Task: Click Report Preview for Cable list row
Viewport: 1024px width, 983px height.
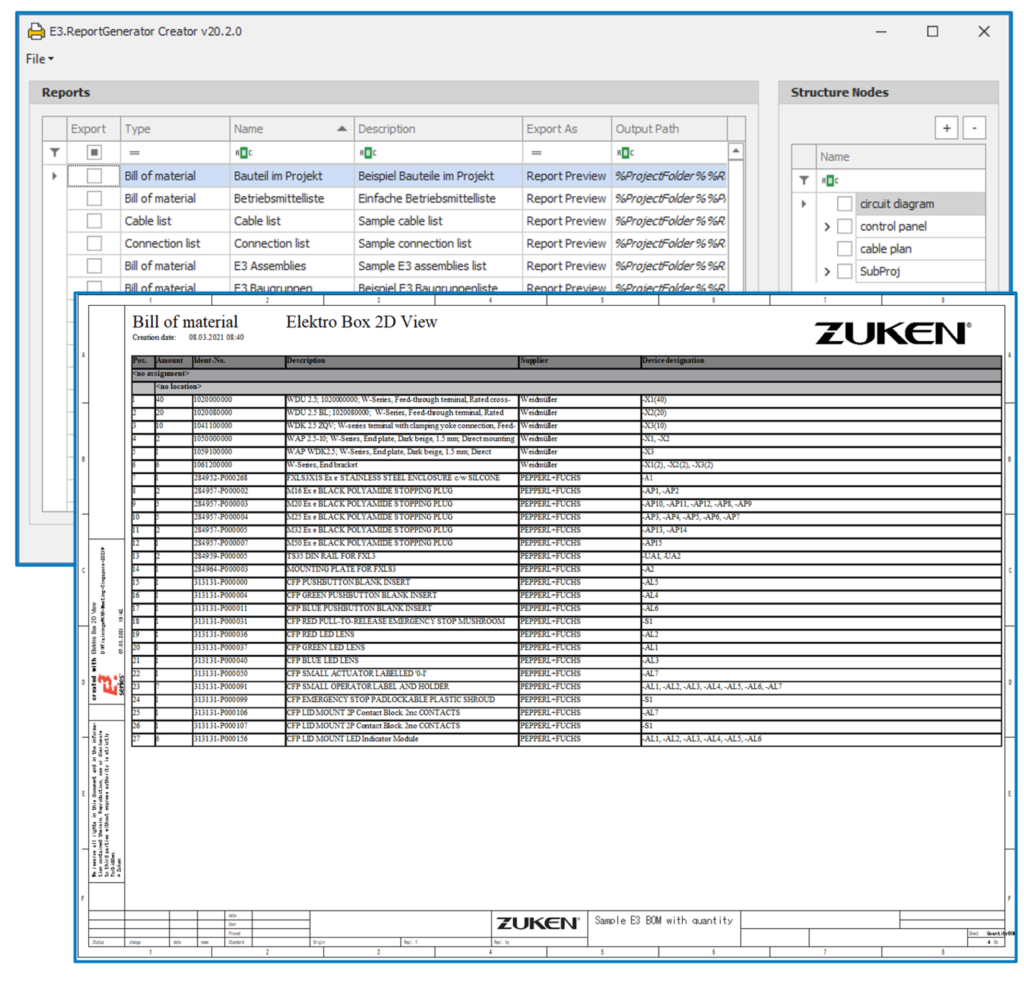Action: [566, 221]
